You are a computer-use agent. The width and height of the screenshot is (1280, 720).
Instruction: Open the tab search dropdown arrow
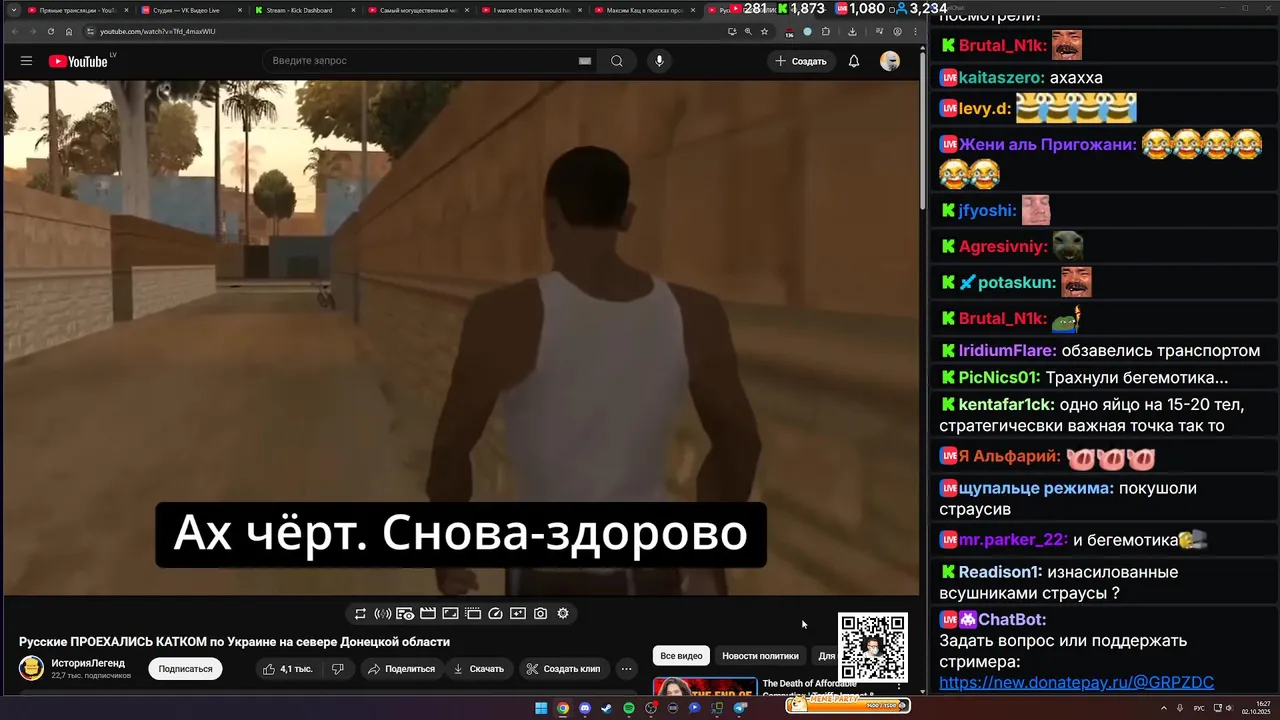(14, 10)
